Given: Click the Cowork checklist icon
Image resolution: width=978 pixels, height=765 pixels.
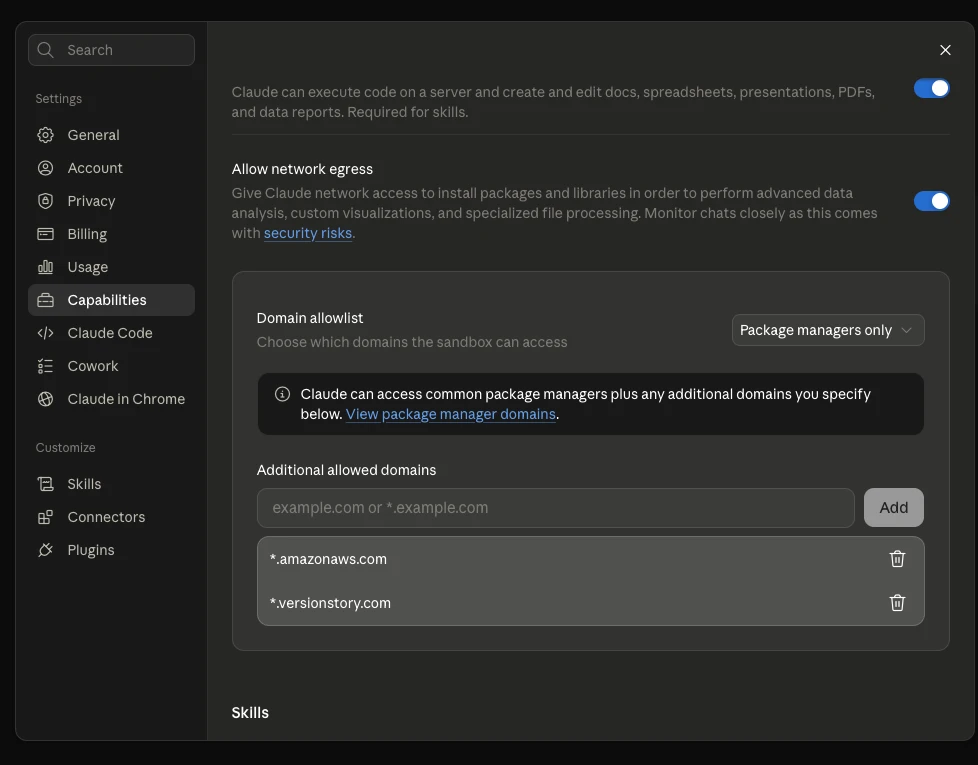Looking at the screenshot, I should (x=46, y=366).
